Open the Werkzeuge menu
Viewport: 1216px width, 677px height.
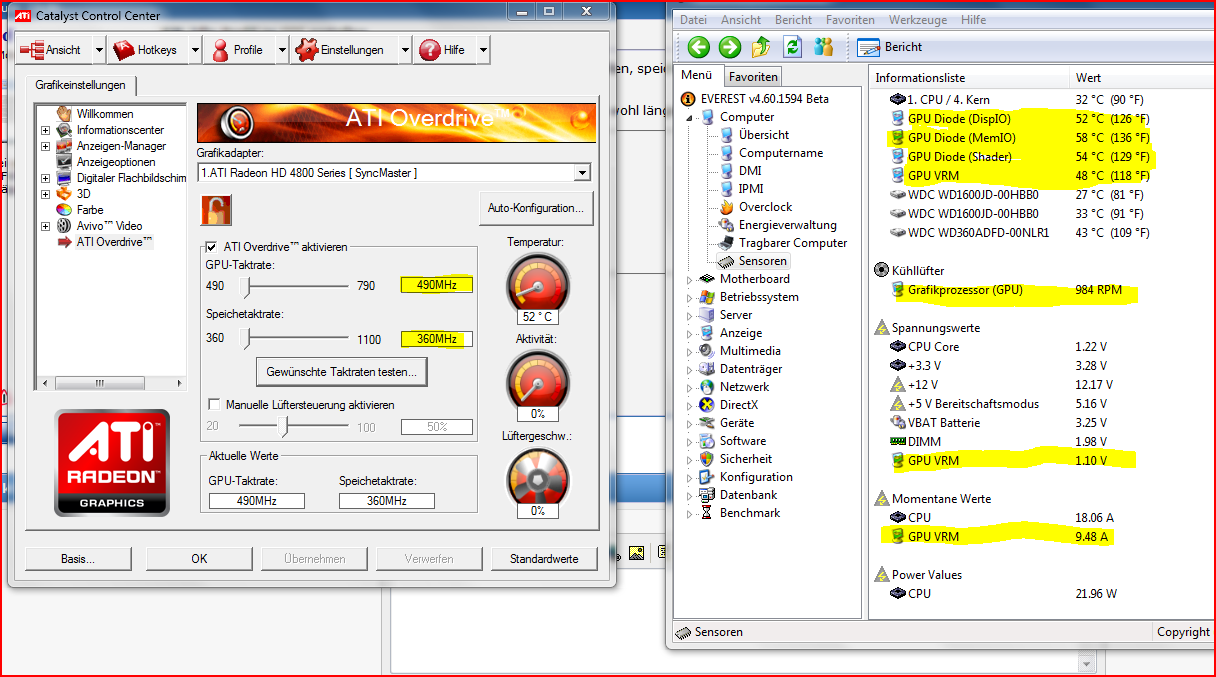(x=917, y=19)
